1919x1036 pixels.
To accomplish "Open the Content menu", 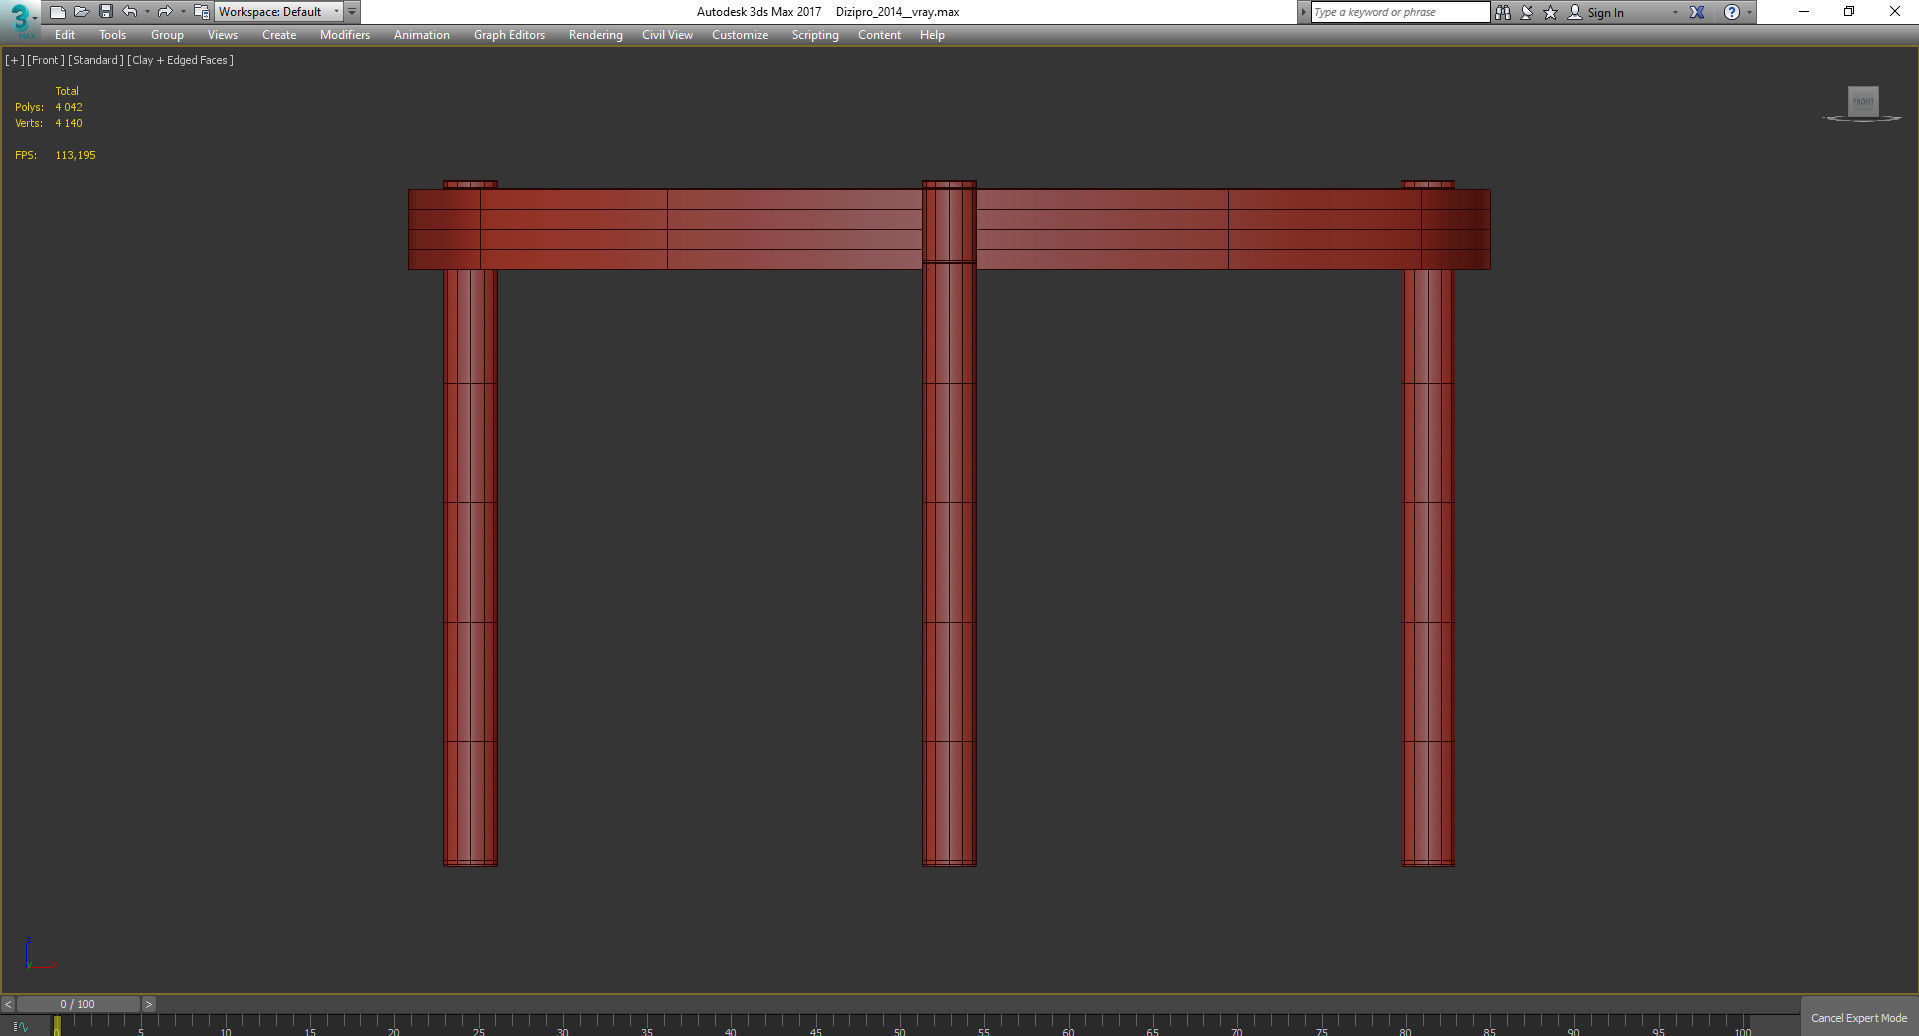I will tap(879, 35).
